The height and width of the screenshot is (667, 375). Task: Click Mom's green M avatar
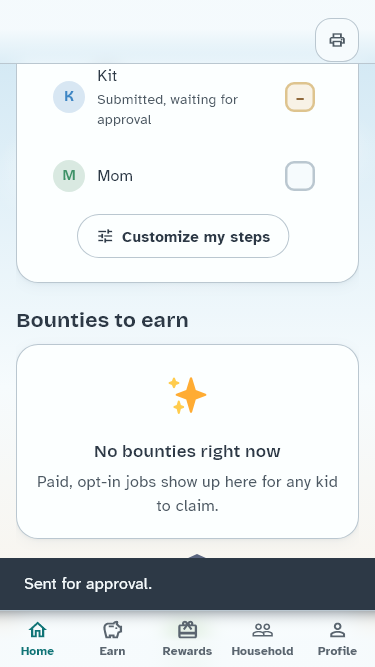coord(69,176)
